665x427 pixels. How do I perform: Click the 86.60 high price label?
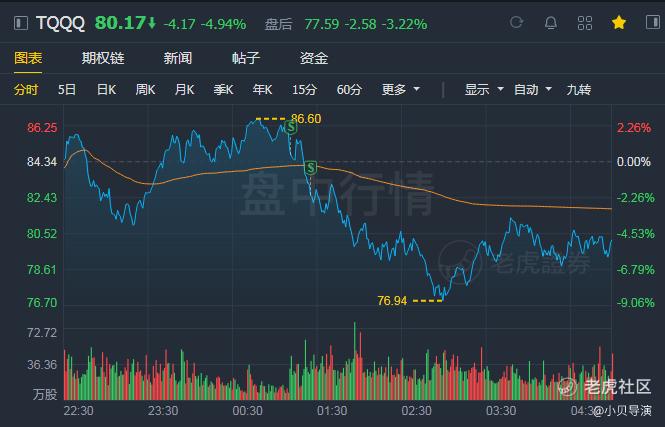(x=306, y=119)
